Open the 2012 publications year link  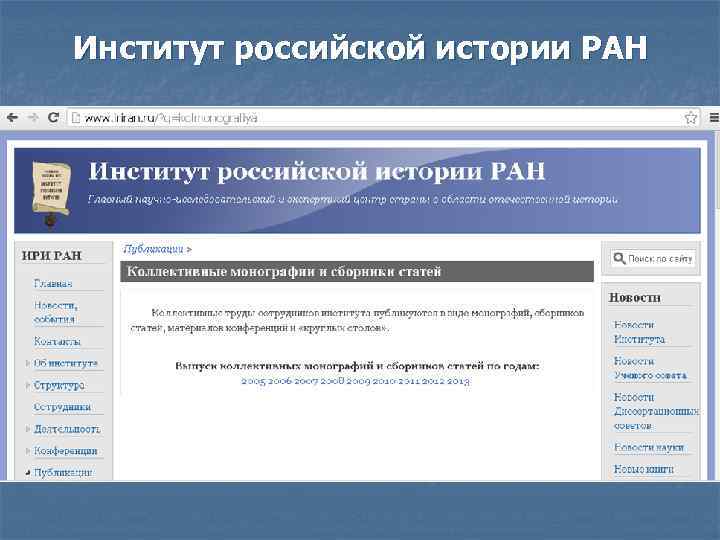[433, 381]
